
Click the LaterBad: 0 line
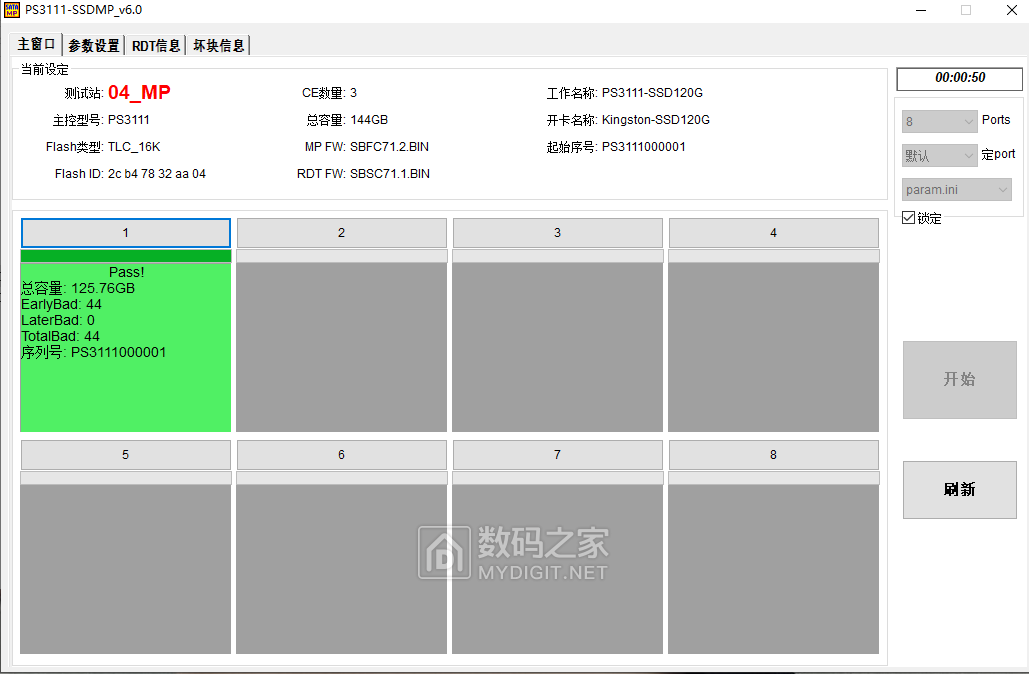click(58, 320)
